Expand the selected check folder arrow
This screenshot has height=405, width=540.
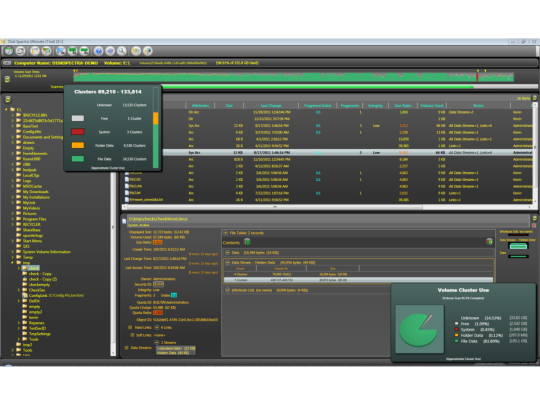(19, 268)
